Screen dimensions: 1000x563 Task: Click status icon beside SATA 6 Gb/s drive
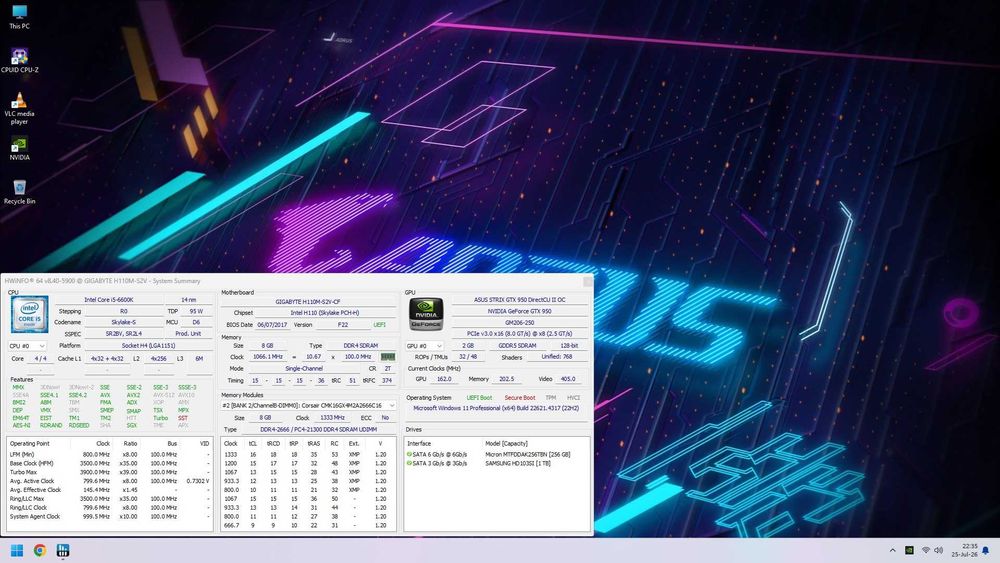point(409,455)
